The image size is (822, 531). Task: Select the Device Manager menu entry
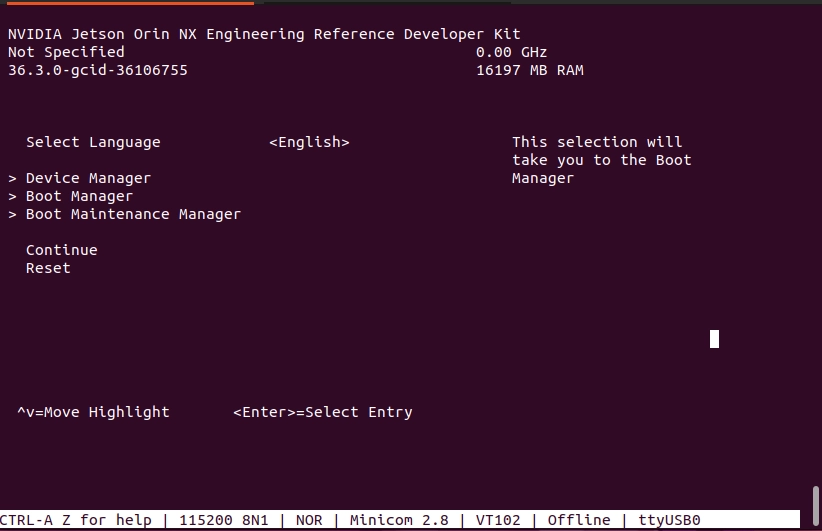pyautogui.click(x=88, y=178)
